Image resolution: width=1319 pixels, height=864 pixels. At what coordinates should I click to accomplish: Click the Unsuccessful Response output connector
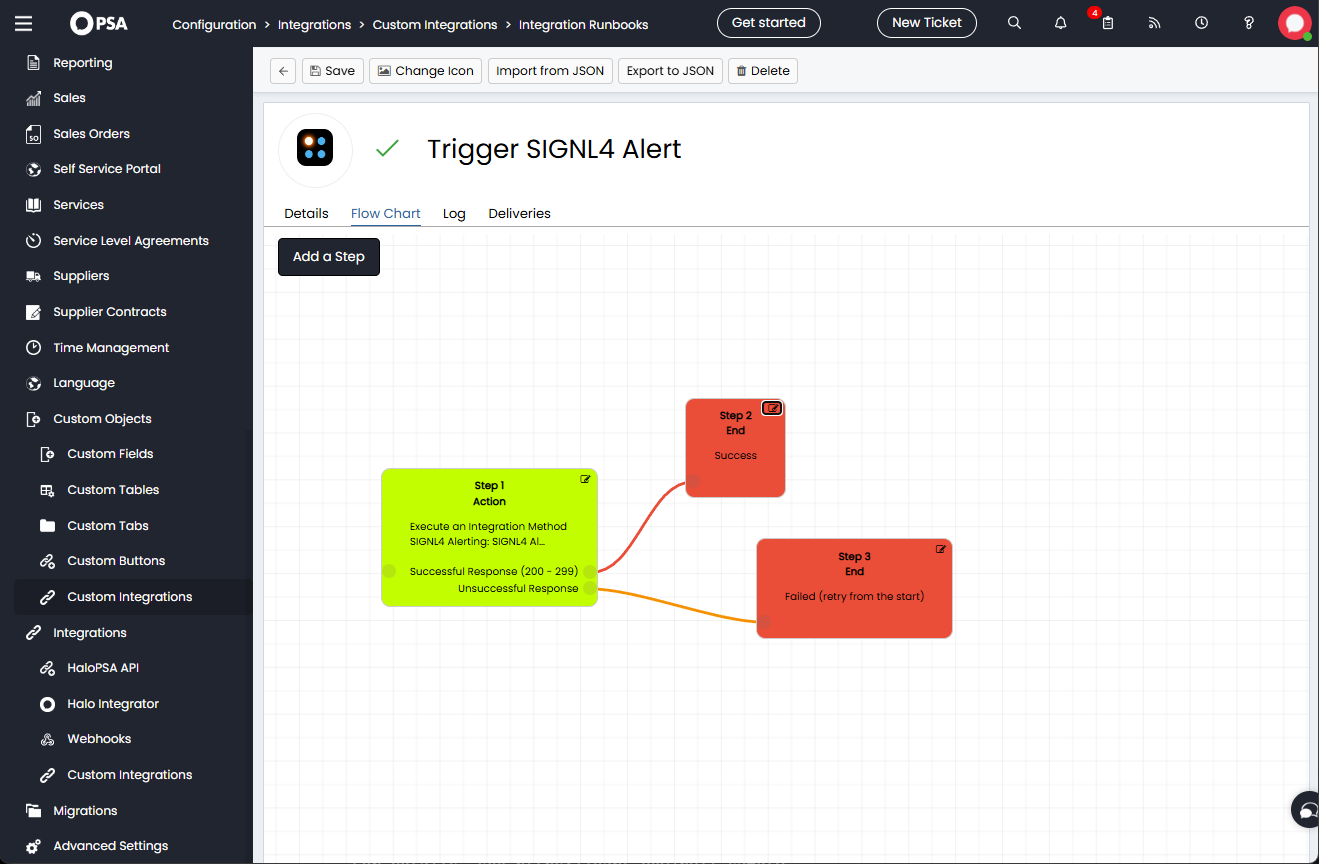click(x=590, y=588)
